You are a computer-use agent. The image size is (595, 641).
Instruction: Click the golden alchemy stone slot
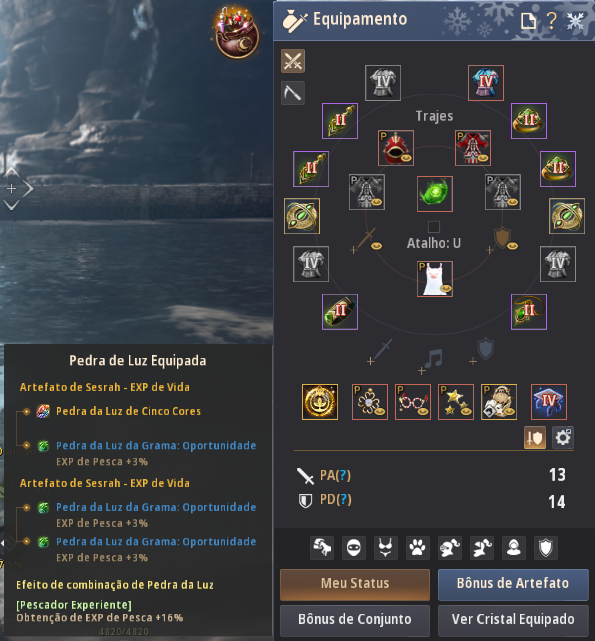point(320,402)
